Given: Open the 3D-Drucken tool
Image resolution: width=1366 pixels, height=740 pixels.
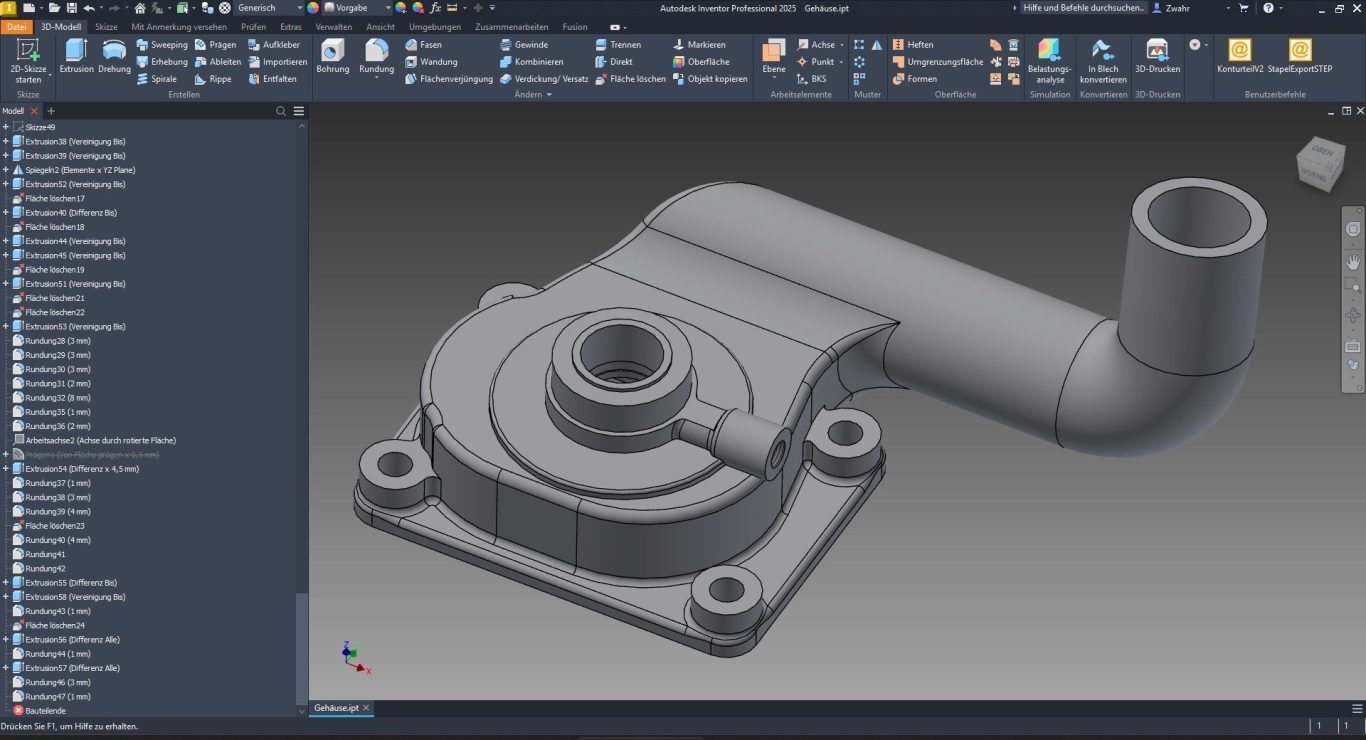Looking at the screenshot, I should coord(1157,57).
